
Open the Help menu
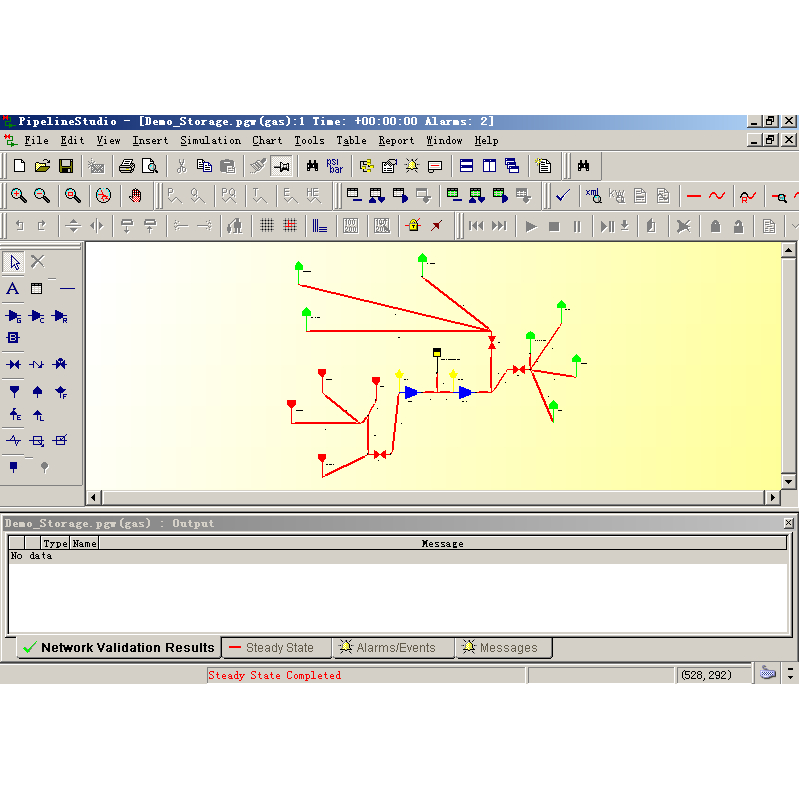point(486,141)
